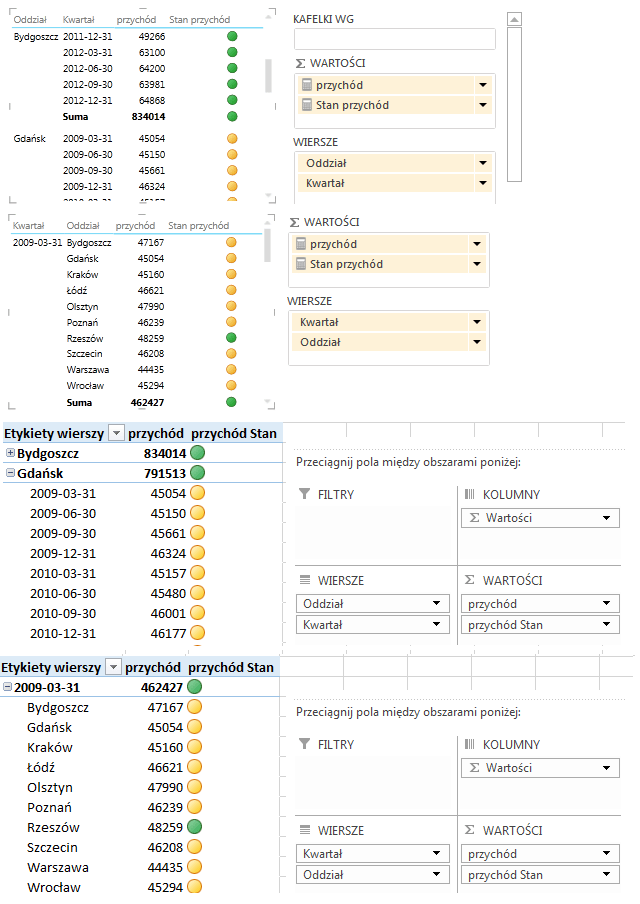The width and height of the screenshot is (640, 904).
Task: Click yellow status icon in the 2010-12-31 row
Action: tap(198, 633)
